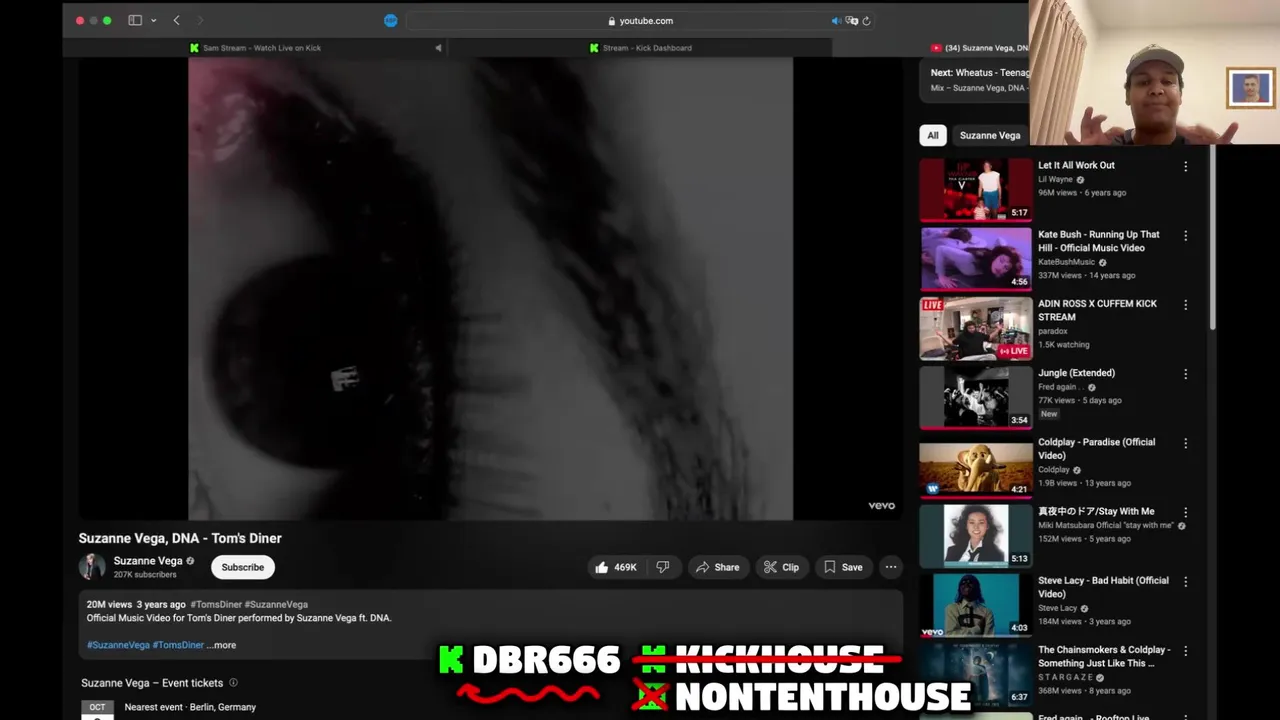Open options menu for Jungle (Extended)
This screenshot has height=720, width=1280.
pyautogui.click(x=1186, y=374)
